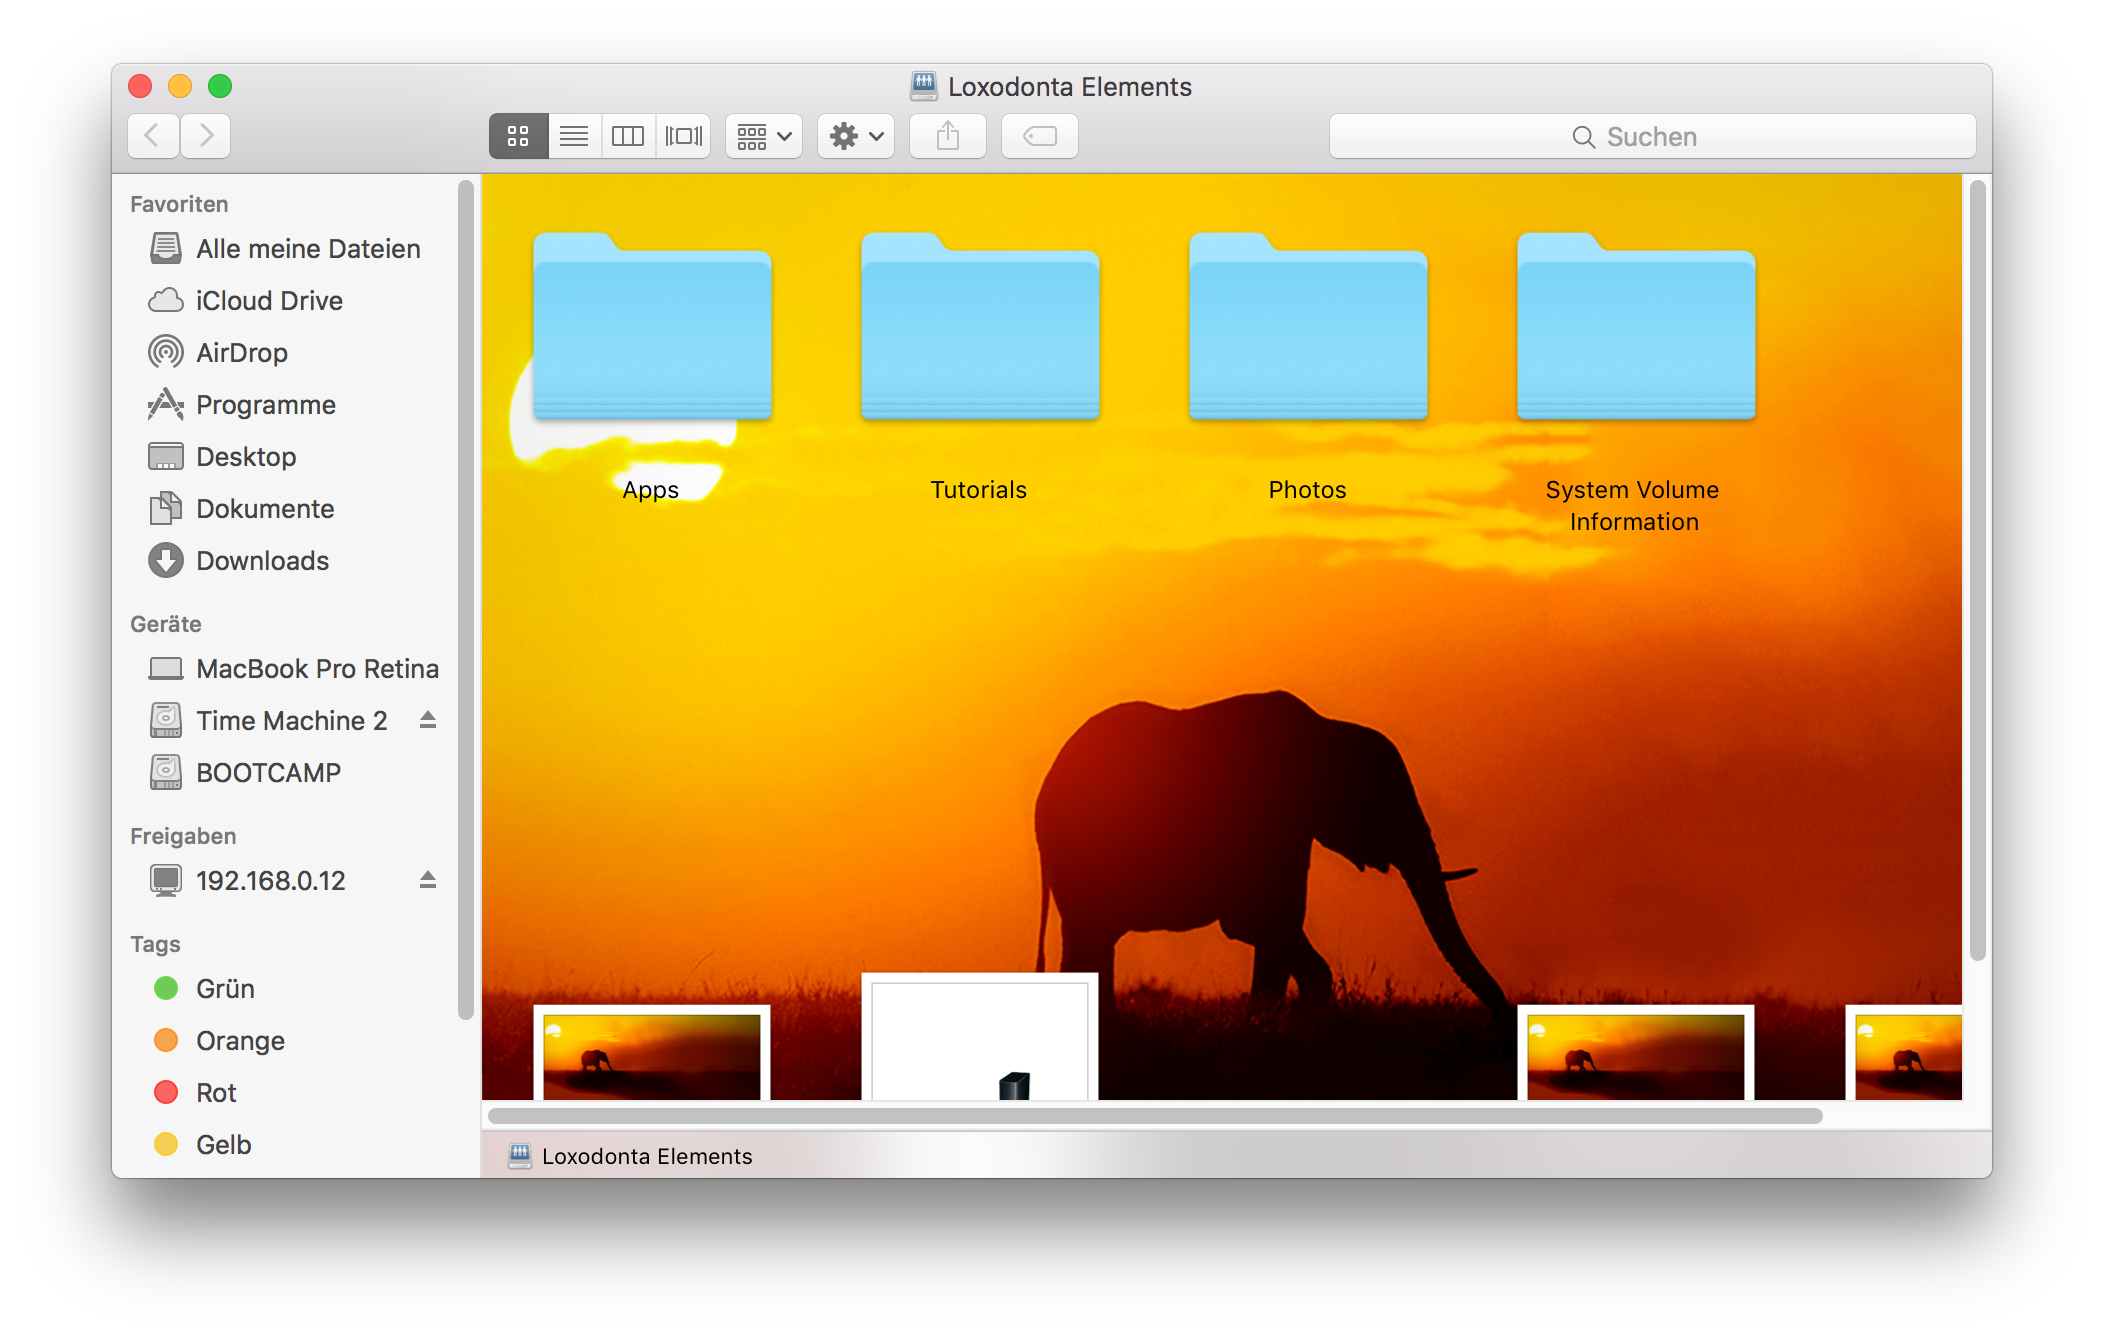The image size is (2104, 1338).
Task: Switch to list view mode
Action: coord(574,136)
